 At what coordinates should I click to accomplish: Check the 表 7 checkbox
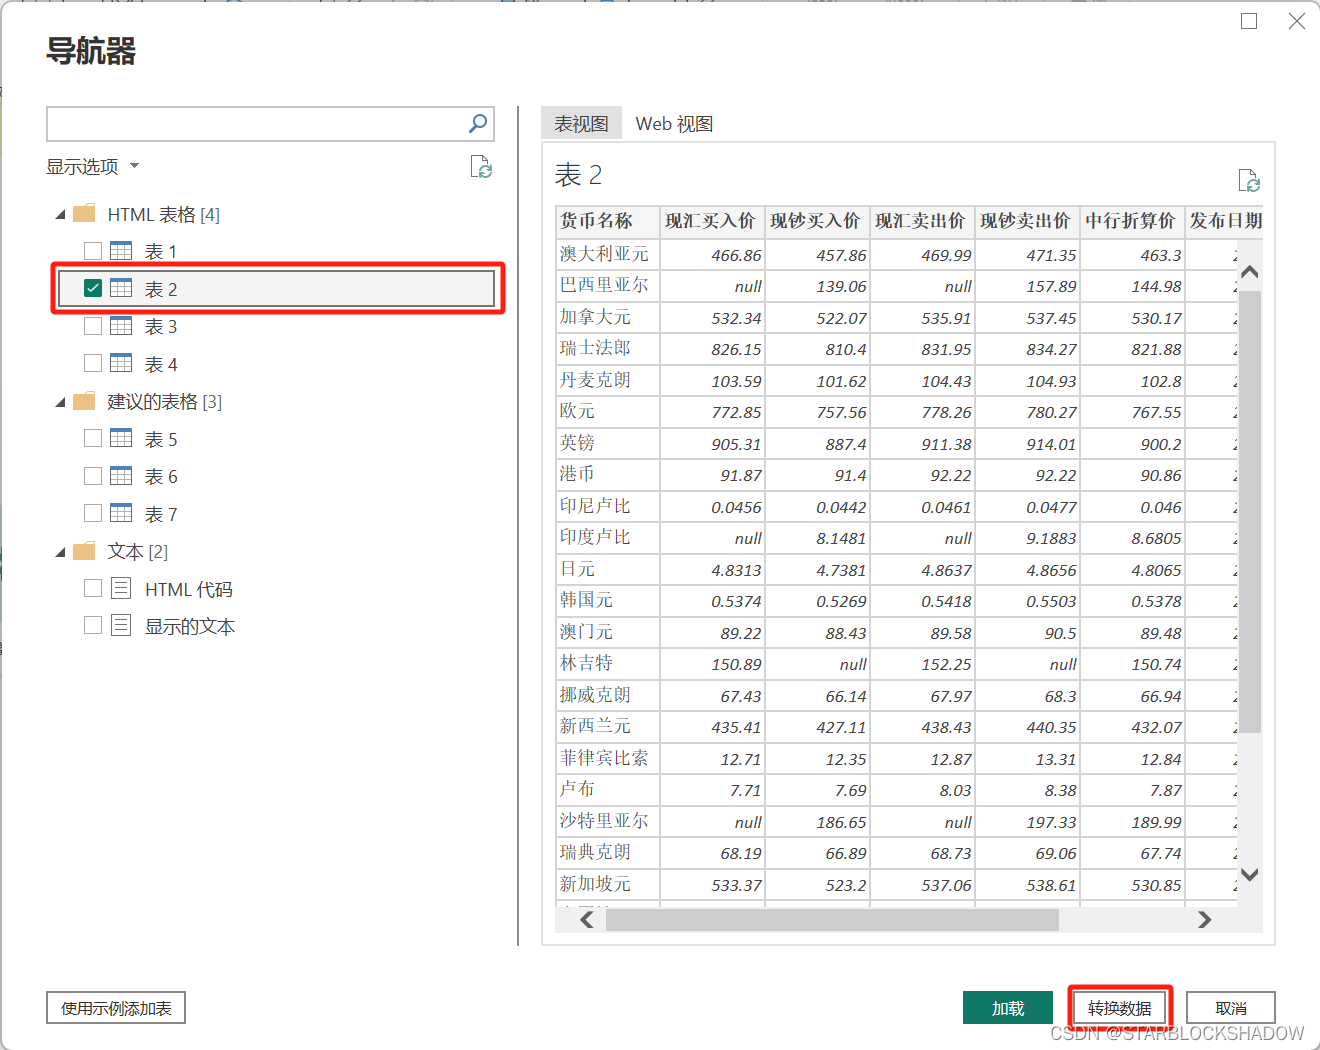(x=93, y=513)
